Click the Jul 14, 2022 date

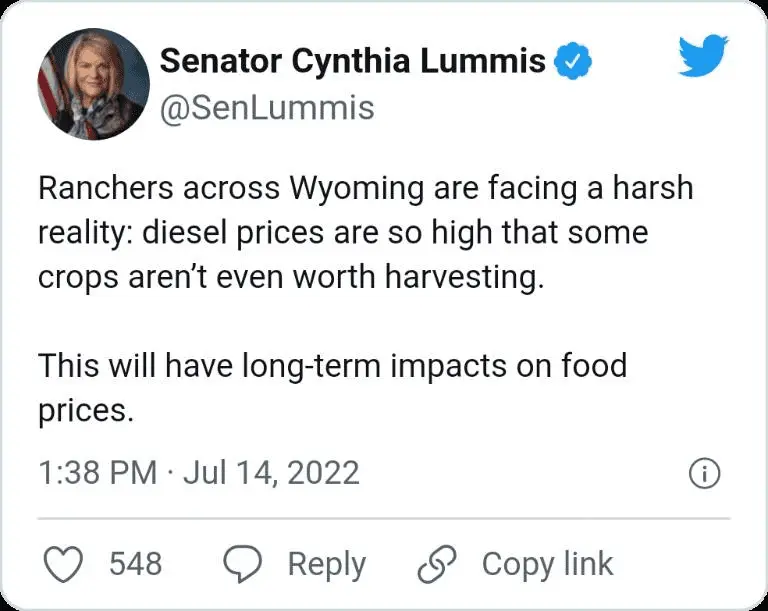pyautogui.click(x=271, y=473)
